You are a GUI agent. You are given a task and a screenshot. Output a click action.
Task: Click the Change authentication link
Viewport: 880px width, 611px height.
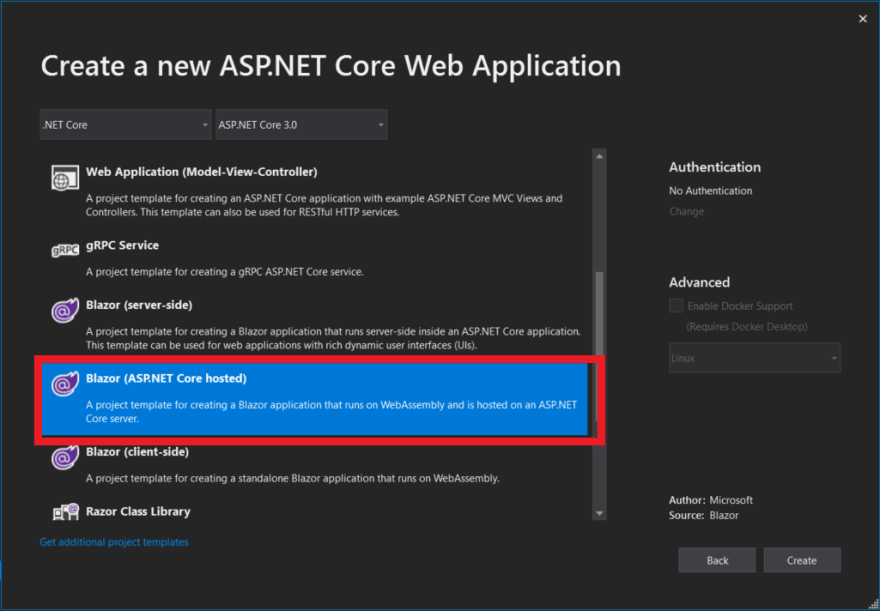686,212
